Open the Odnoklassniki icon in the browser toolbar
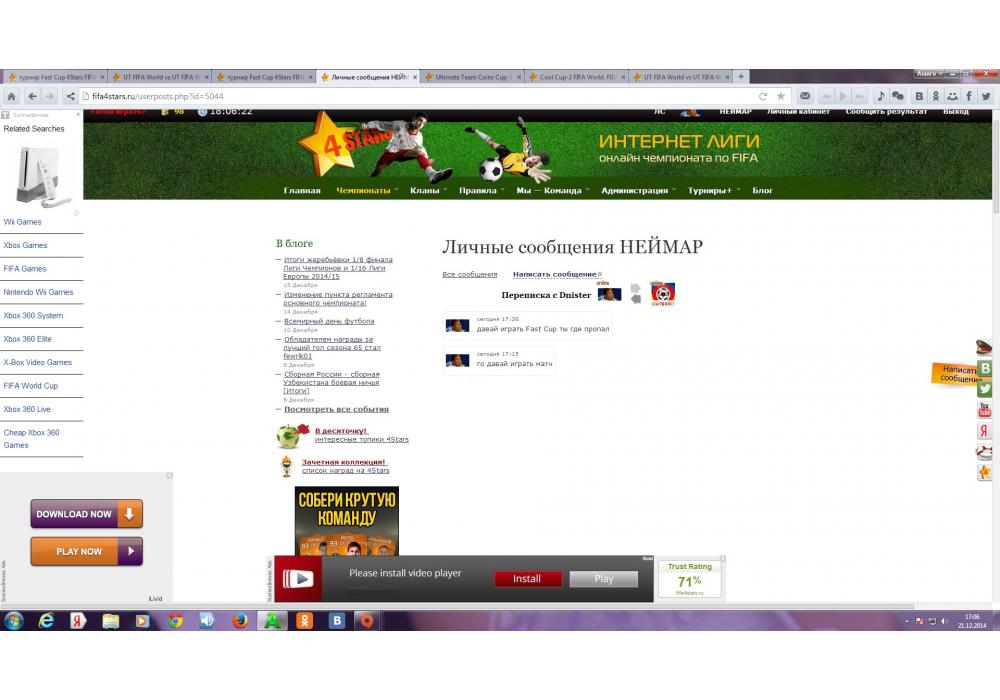Screen dimensions: 1000x700 (x=936, y=96)
